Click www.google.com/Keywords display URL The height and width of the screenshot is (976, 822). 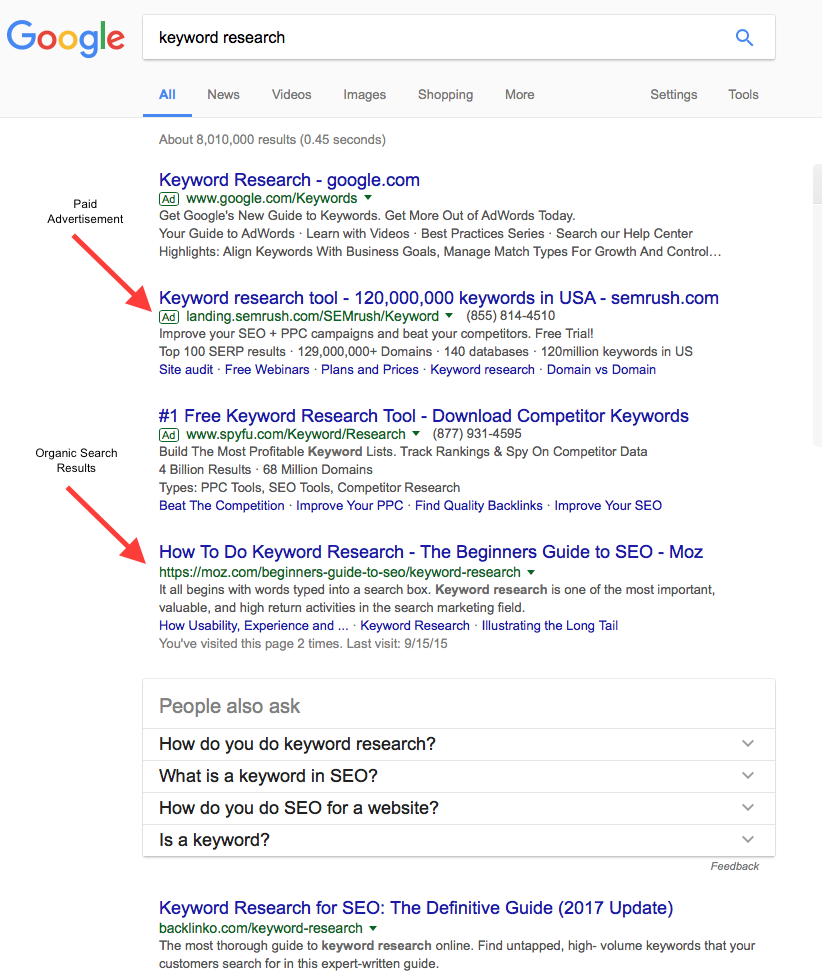272,198
